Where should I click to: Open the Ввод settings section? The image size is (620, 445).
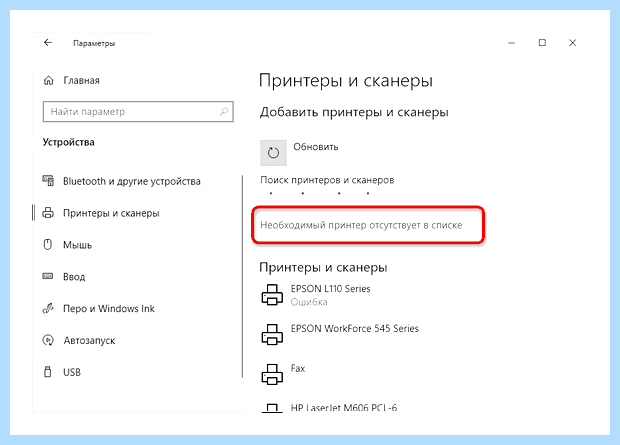point(74,277)
